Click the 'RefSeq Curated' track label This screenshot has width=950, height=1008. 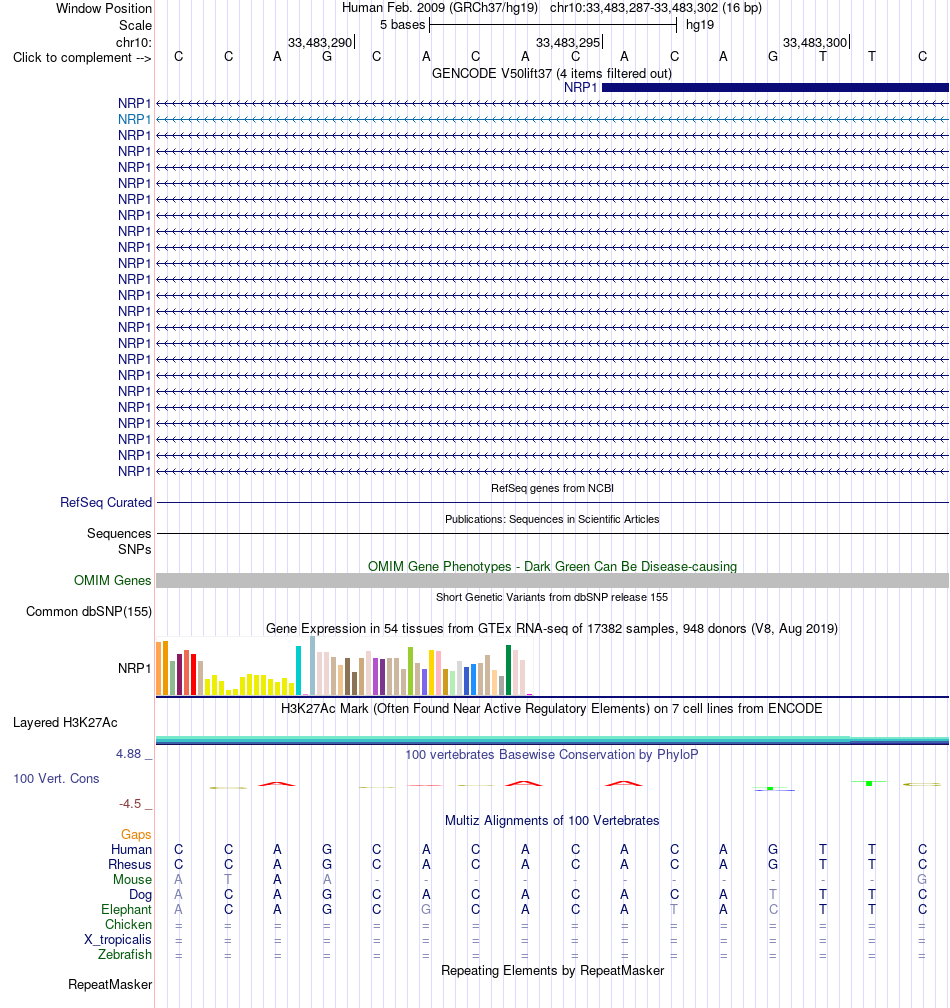click(106, 502)
